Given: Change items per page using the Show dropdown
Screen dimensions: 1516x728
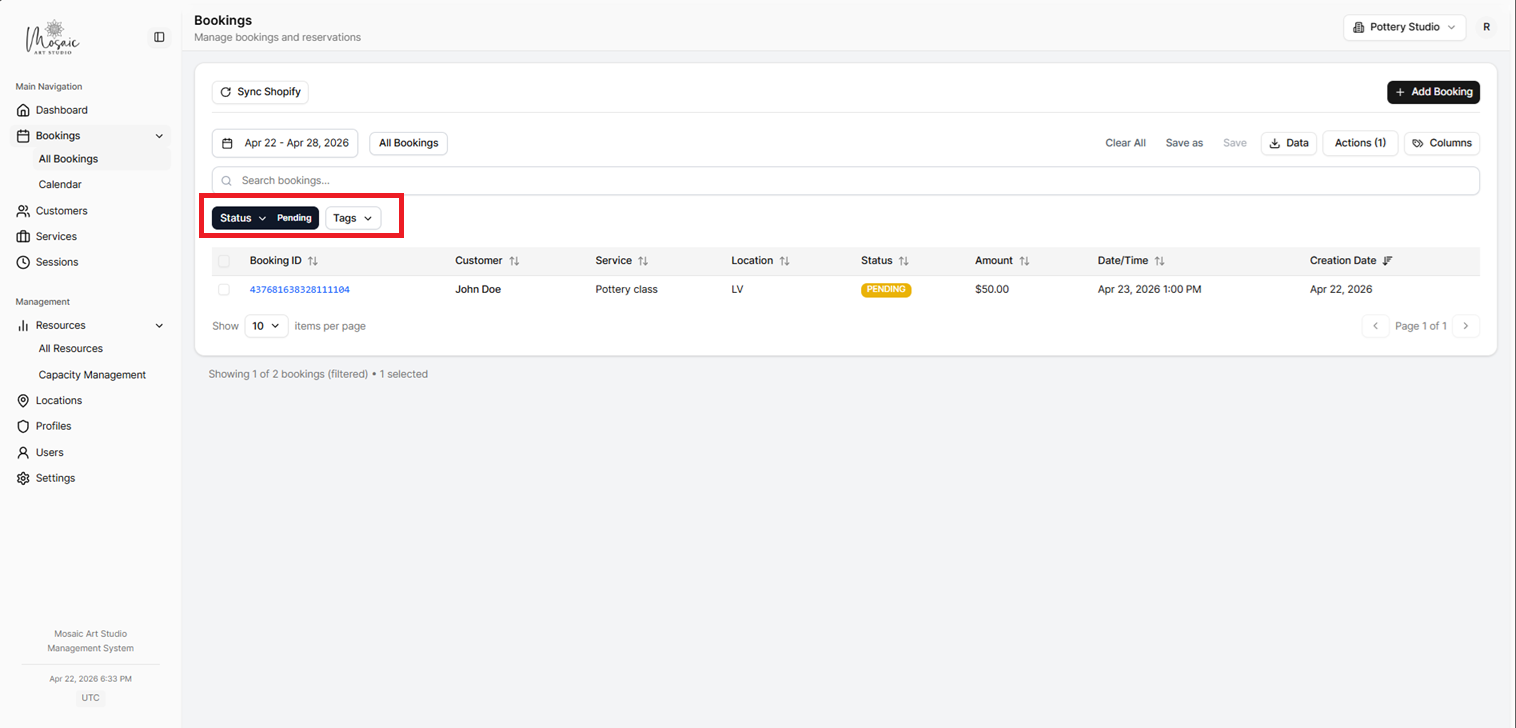Looking at the screenshot, I should 266,326.
